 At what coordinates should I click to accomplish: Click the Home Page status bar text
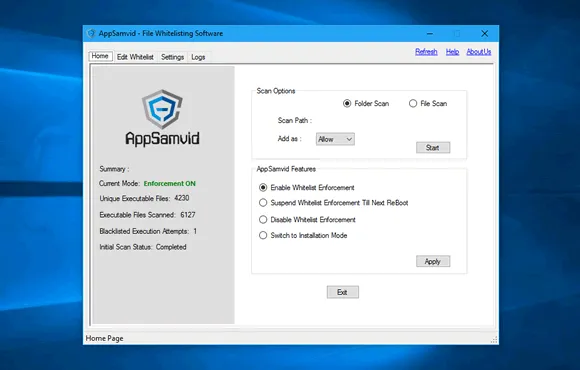pos(104,338)
